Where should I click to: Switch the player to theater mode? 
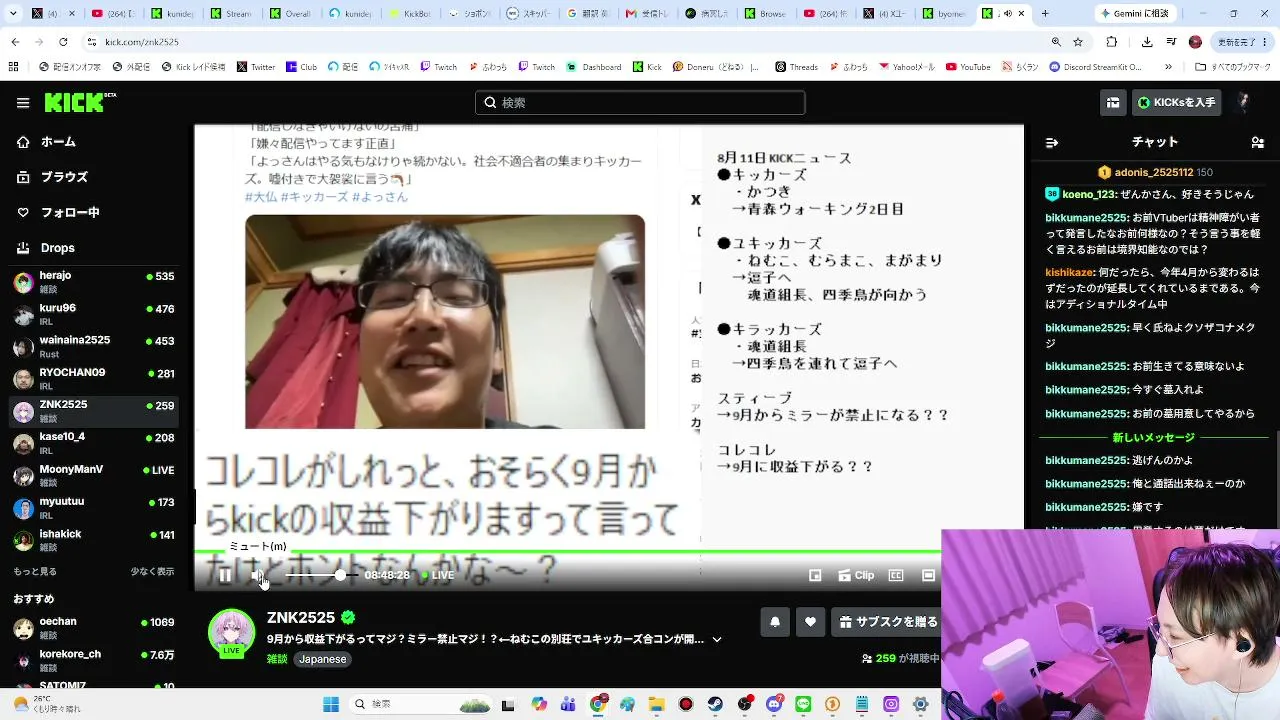coord(928,575)
